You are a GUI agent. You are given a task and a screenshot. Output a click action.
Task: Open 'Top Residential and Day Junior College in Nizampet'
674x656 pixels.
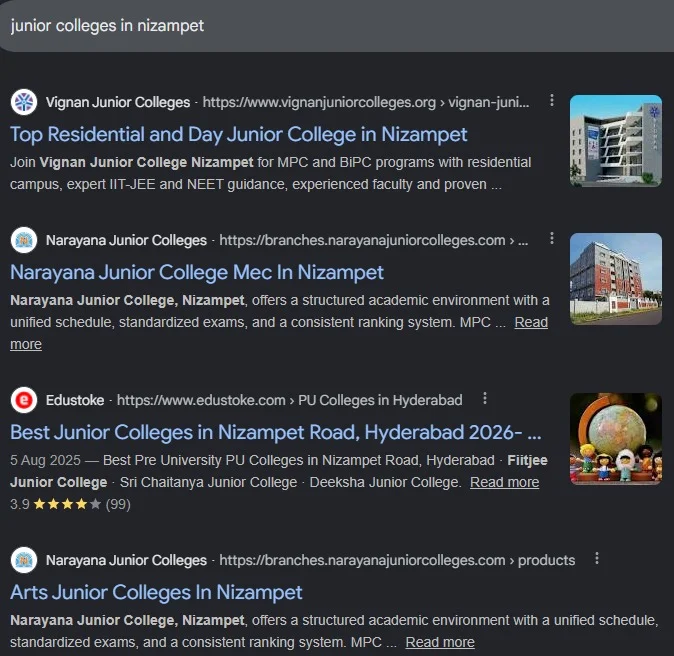239,134
